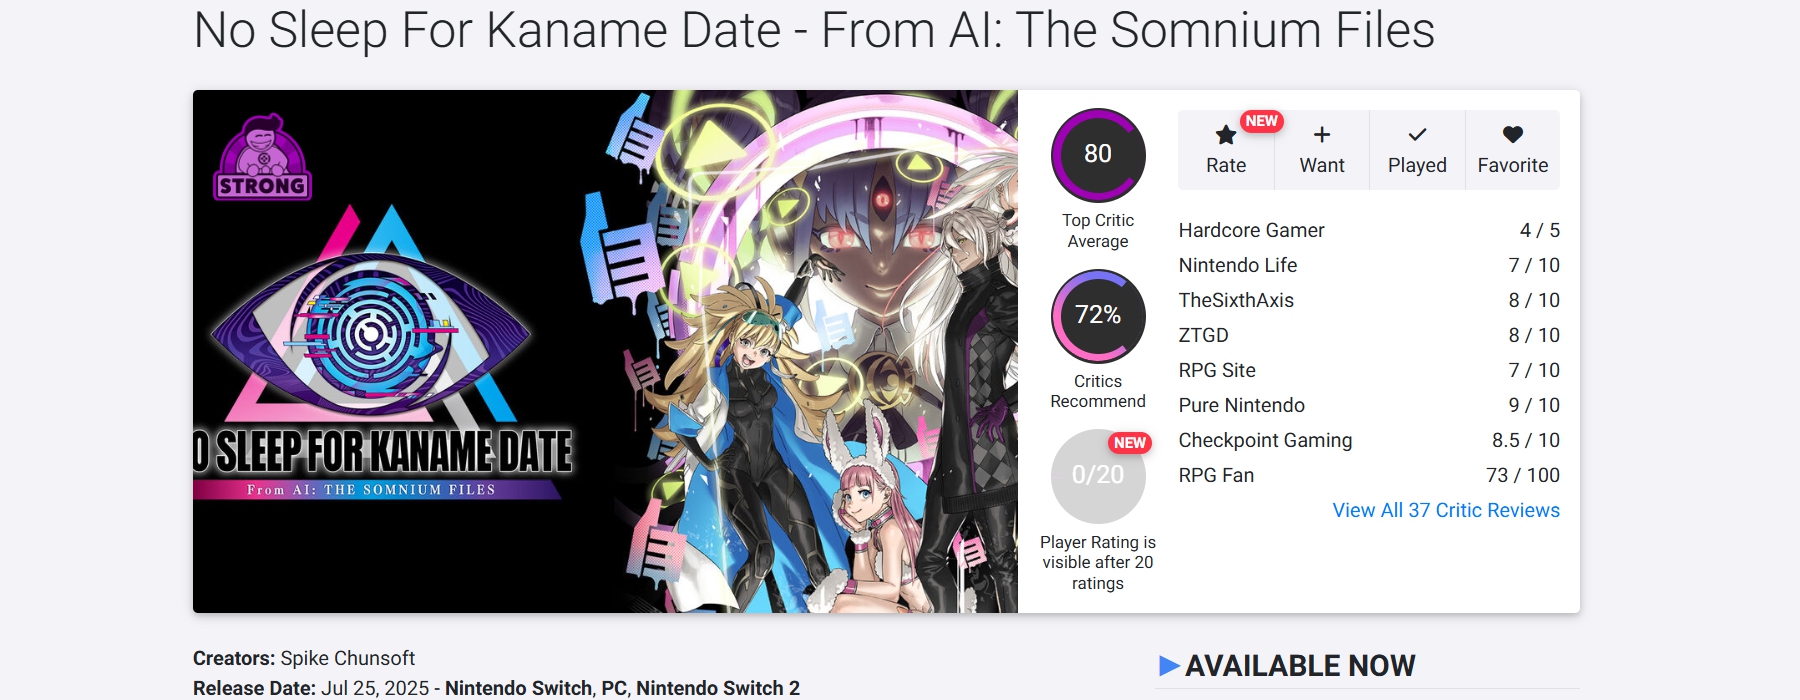Click the Rate star icon
This screenshot has width=1800, height=700.
(x=1225, y=136)
